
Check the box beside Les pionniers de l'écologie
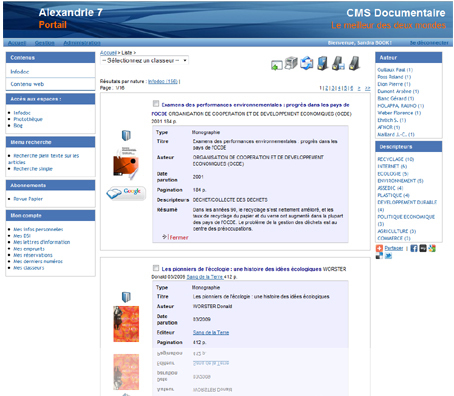[x=156, y=268]
